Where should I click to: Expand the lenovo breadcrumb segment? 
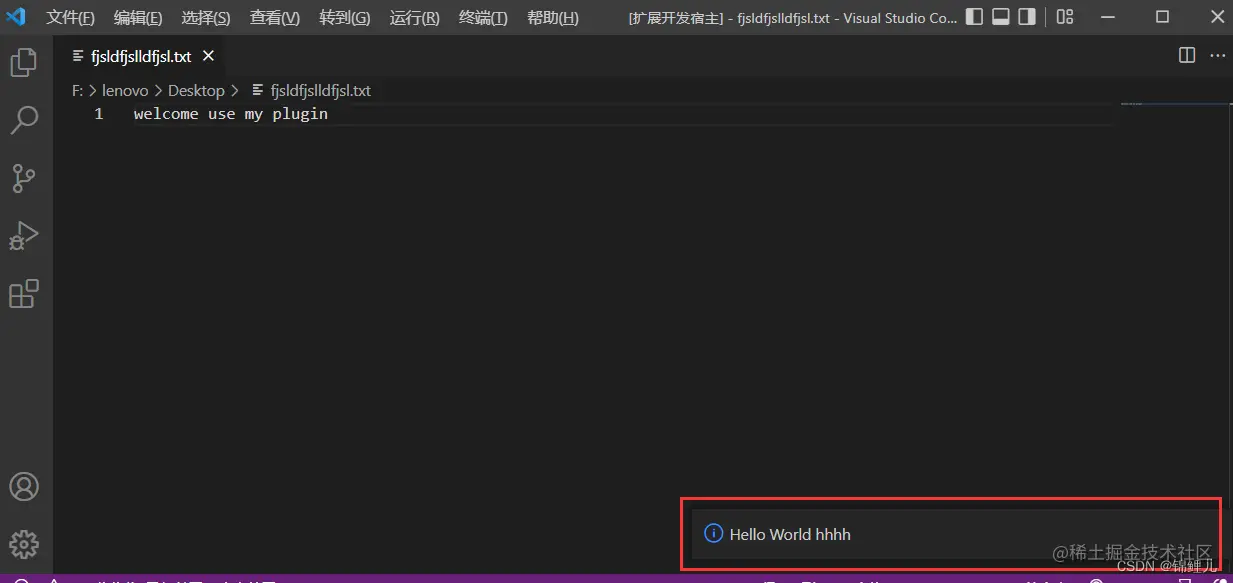(125, 90)
